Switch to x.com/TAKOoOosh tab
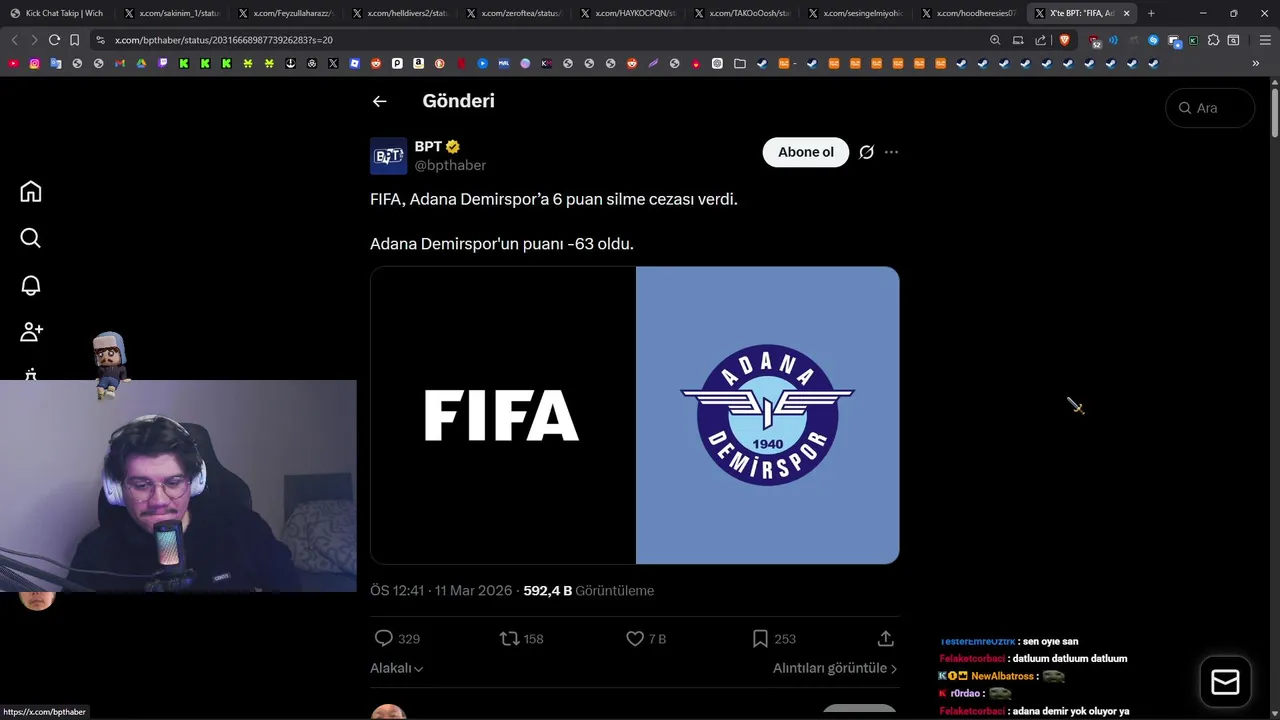1280x720 pixels. pyautogui.click(x=742, y=13)
